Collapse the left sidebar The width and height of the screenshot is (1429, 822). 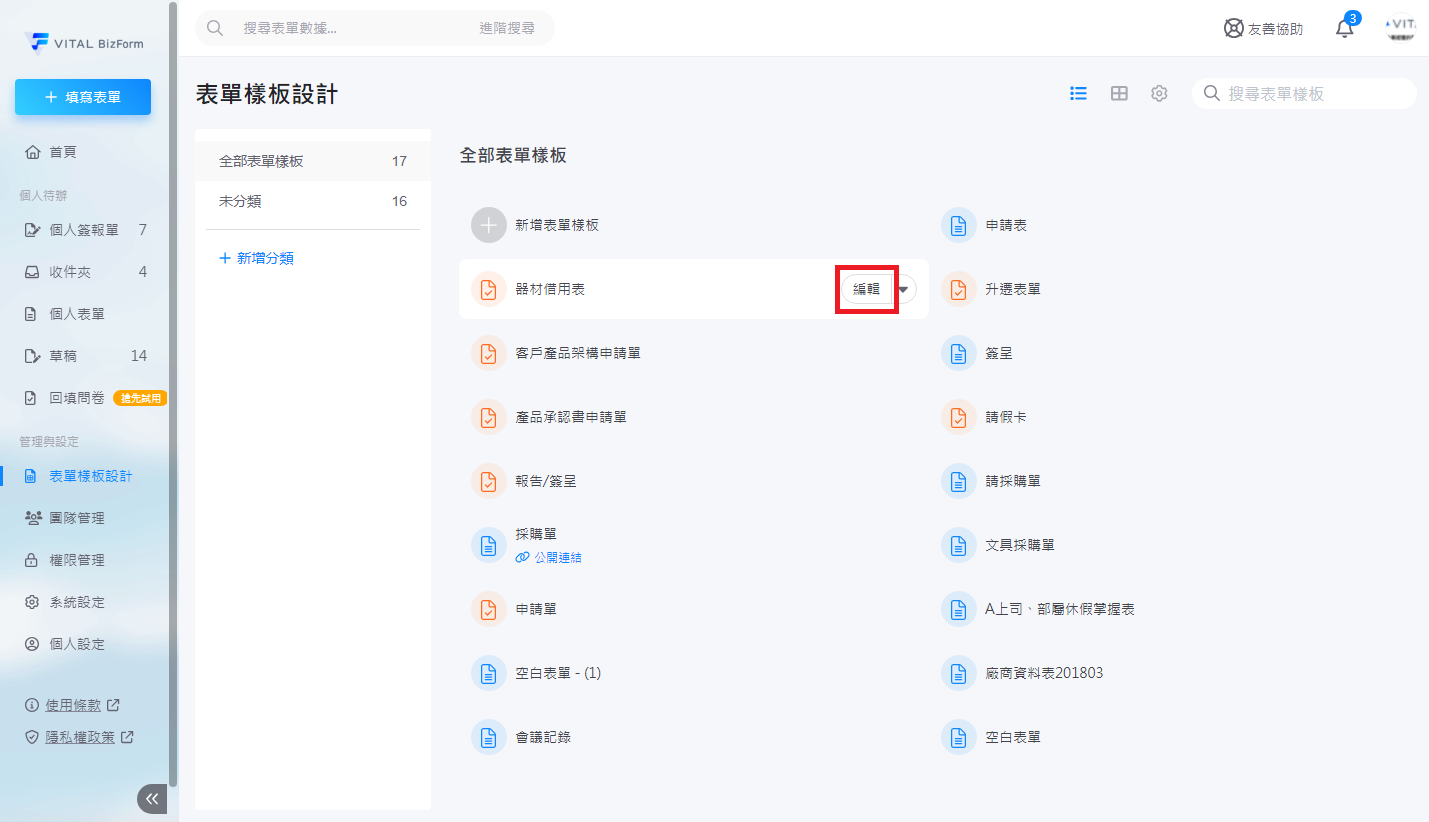click(x=152, y=798)
